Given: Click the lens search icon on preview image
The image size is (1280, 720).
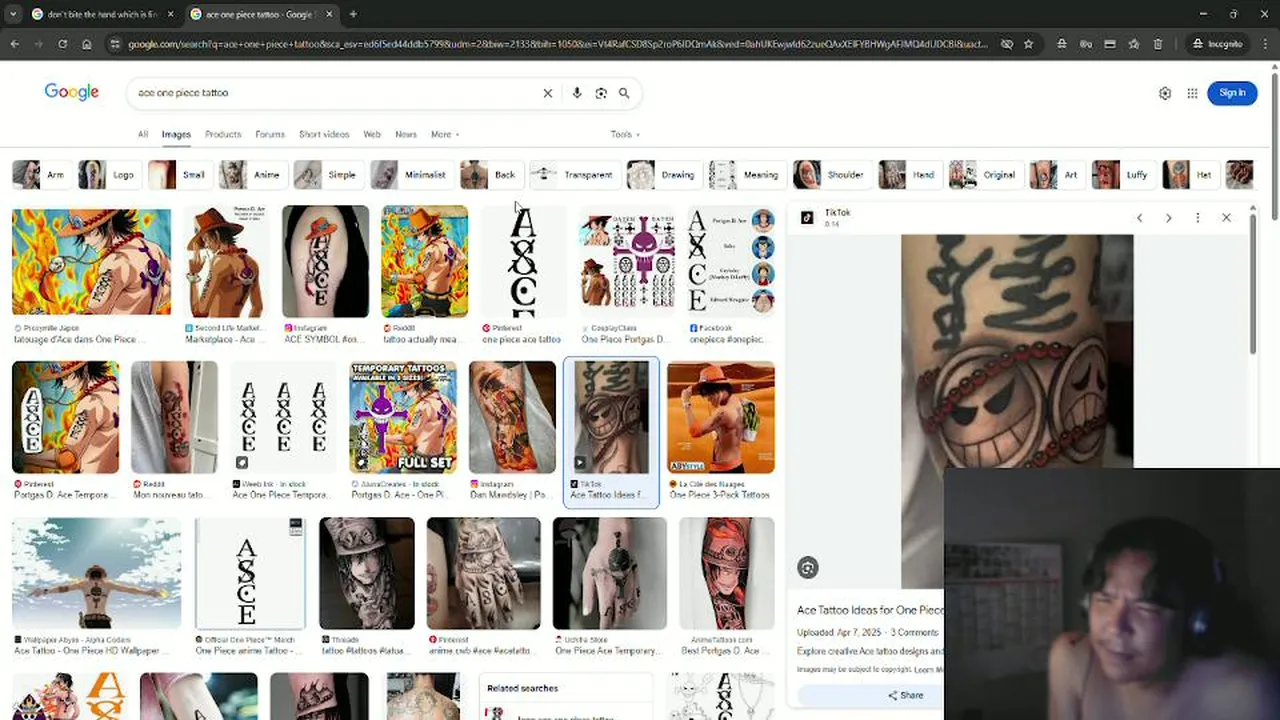Looking at the screenshot, I should pyautogui.click(x=808, y=568).
